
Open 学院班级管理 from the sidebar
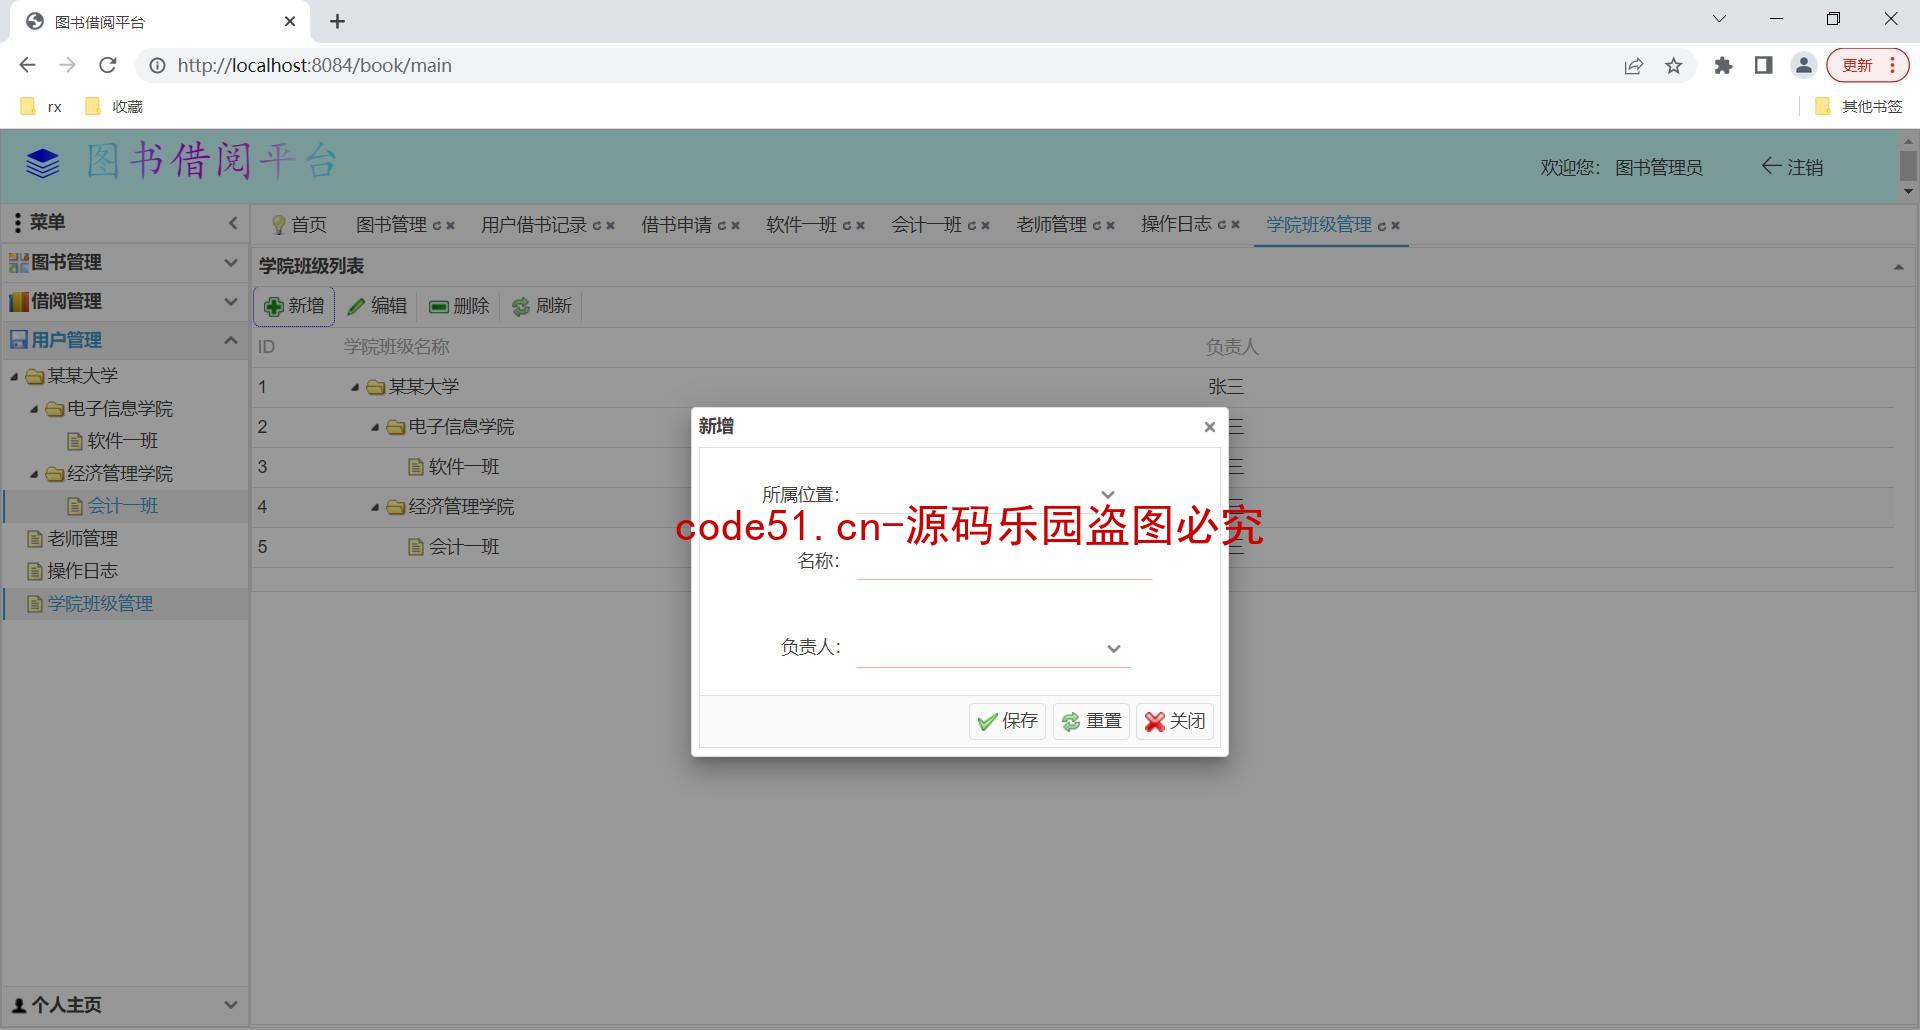[101, 604]
